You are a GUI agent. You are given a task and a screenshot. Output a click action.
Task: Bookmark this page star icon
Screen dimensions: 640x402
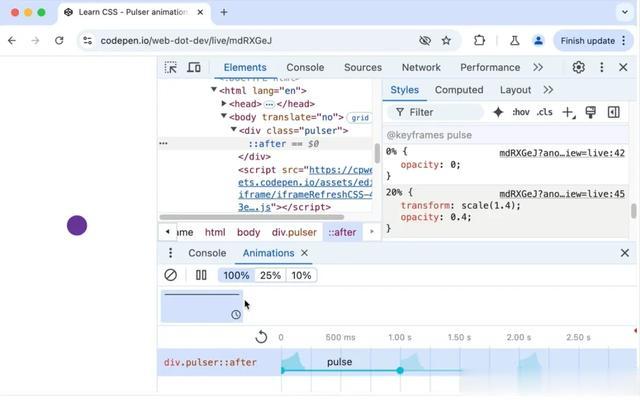coord(446,40)
